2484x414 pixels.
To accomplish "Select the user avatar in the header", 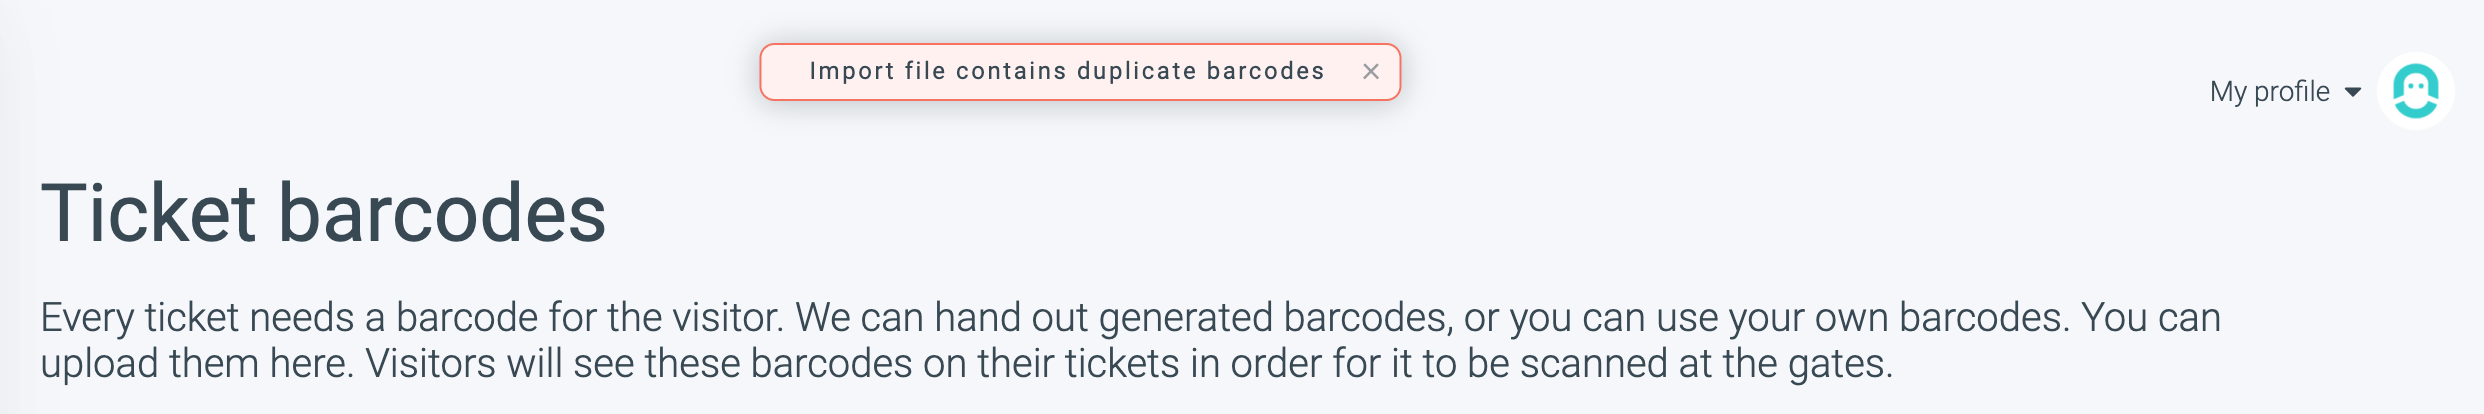I will [2415, 92].
